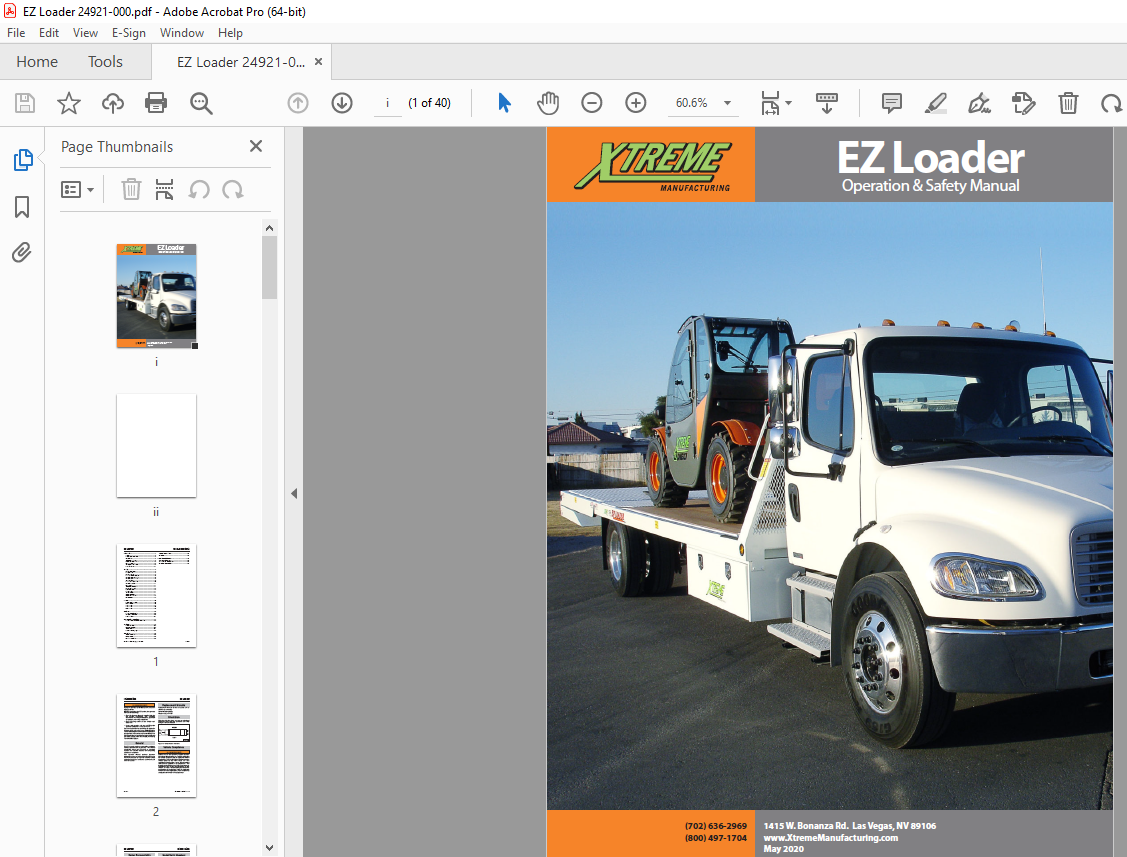The width and height of the screenshot is (1127, 857).
Task: Go to next page arrow
Action: point(342,103)
